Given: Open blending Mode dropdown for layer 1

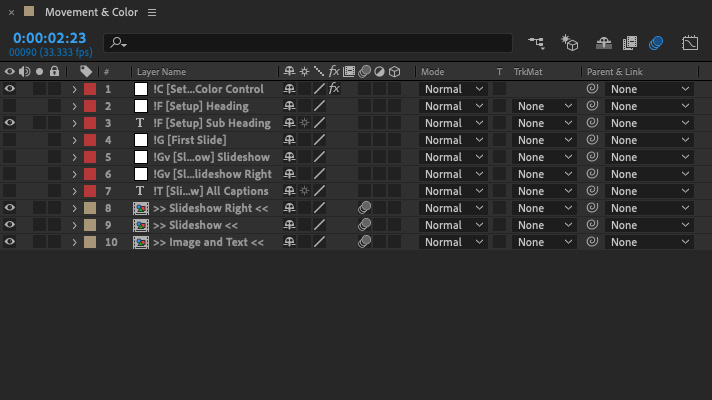Looking at the screenshot, I should pos(453,89).
